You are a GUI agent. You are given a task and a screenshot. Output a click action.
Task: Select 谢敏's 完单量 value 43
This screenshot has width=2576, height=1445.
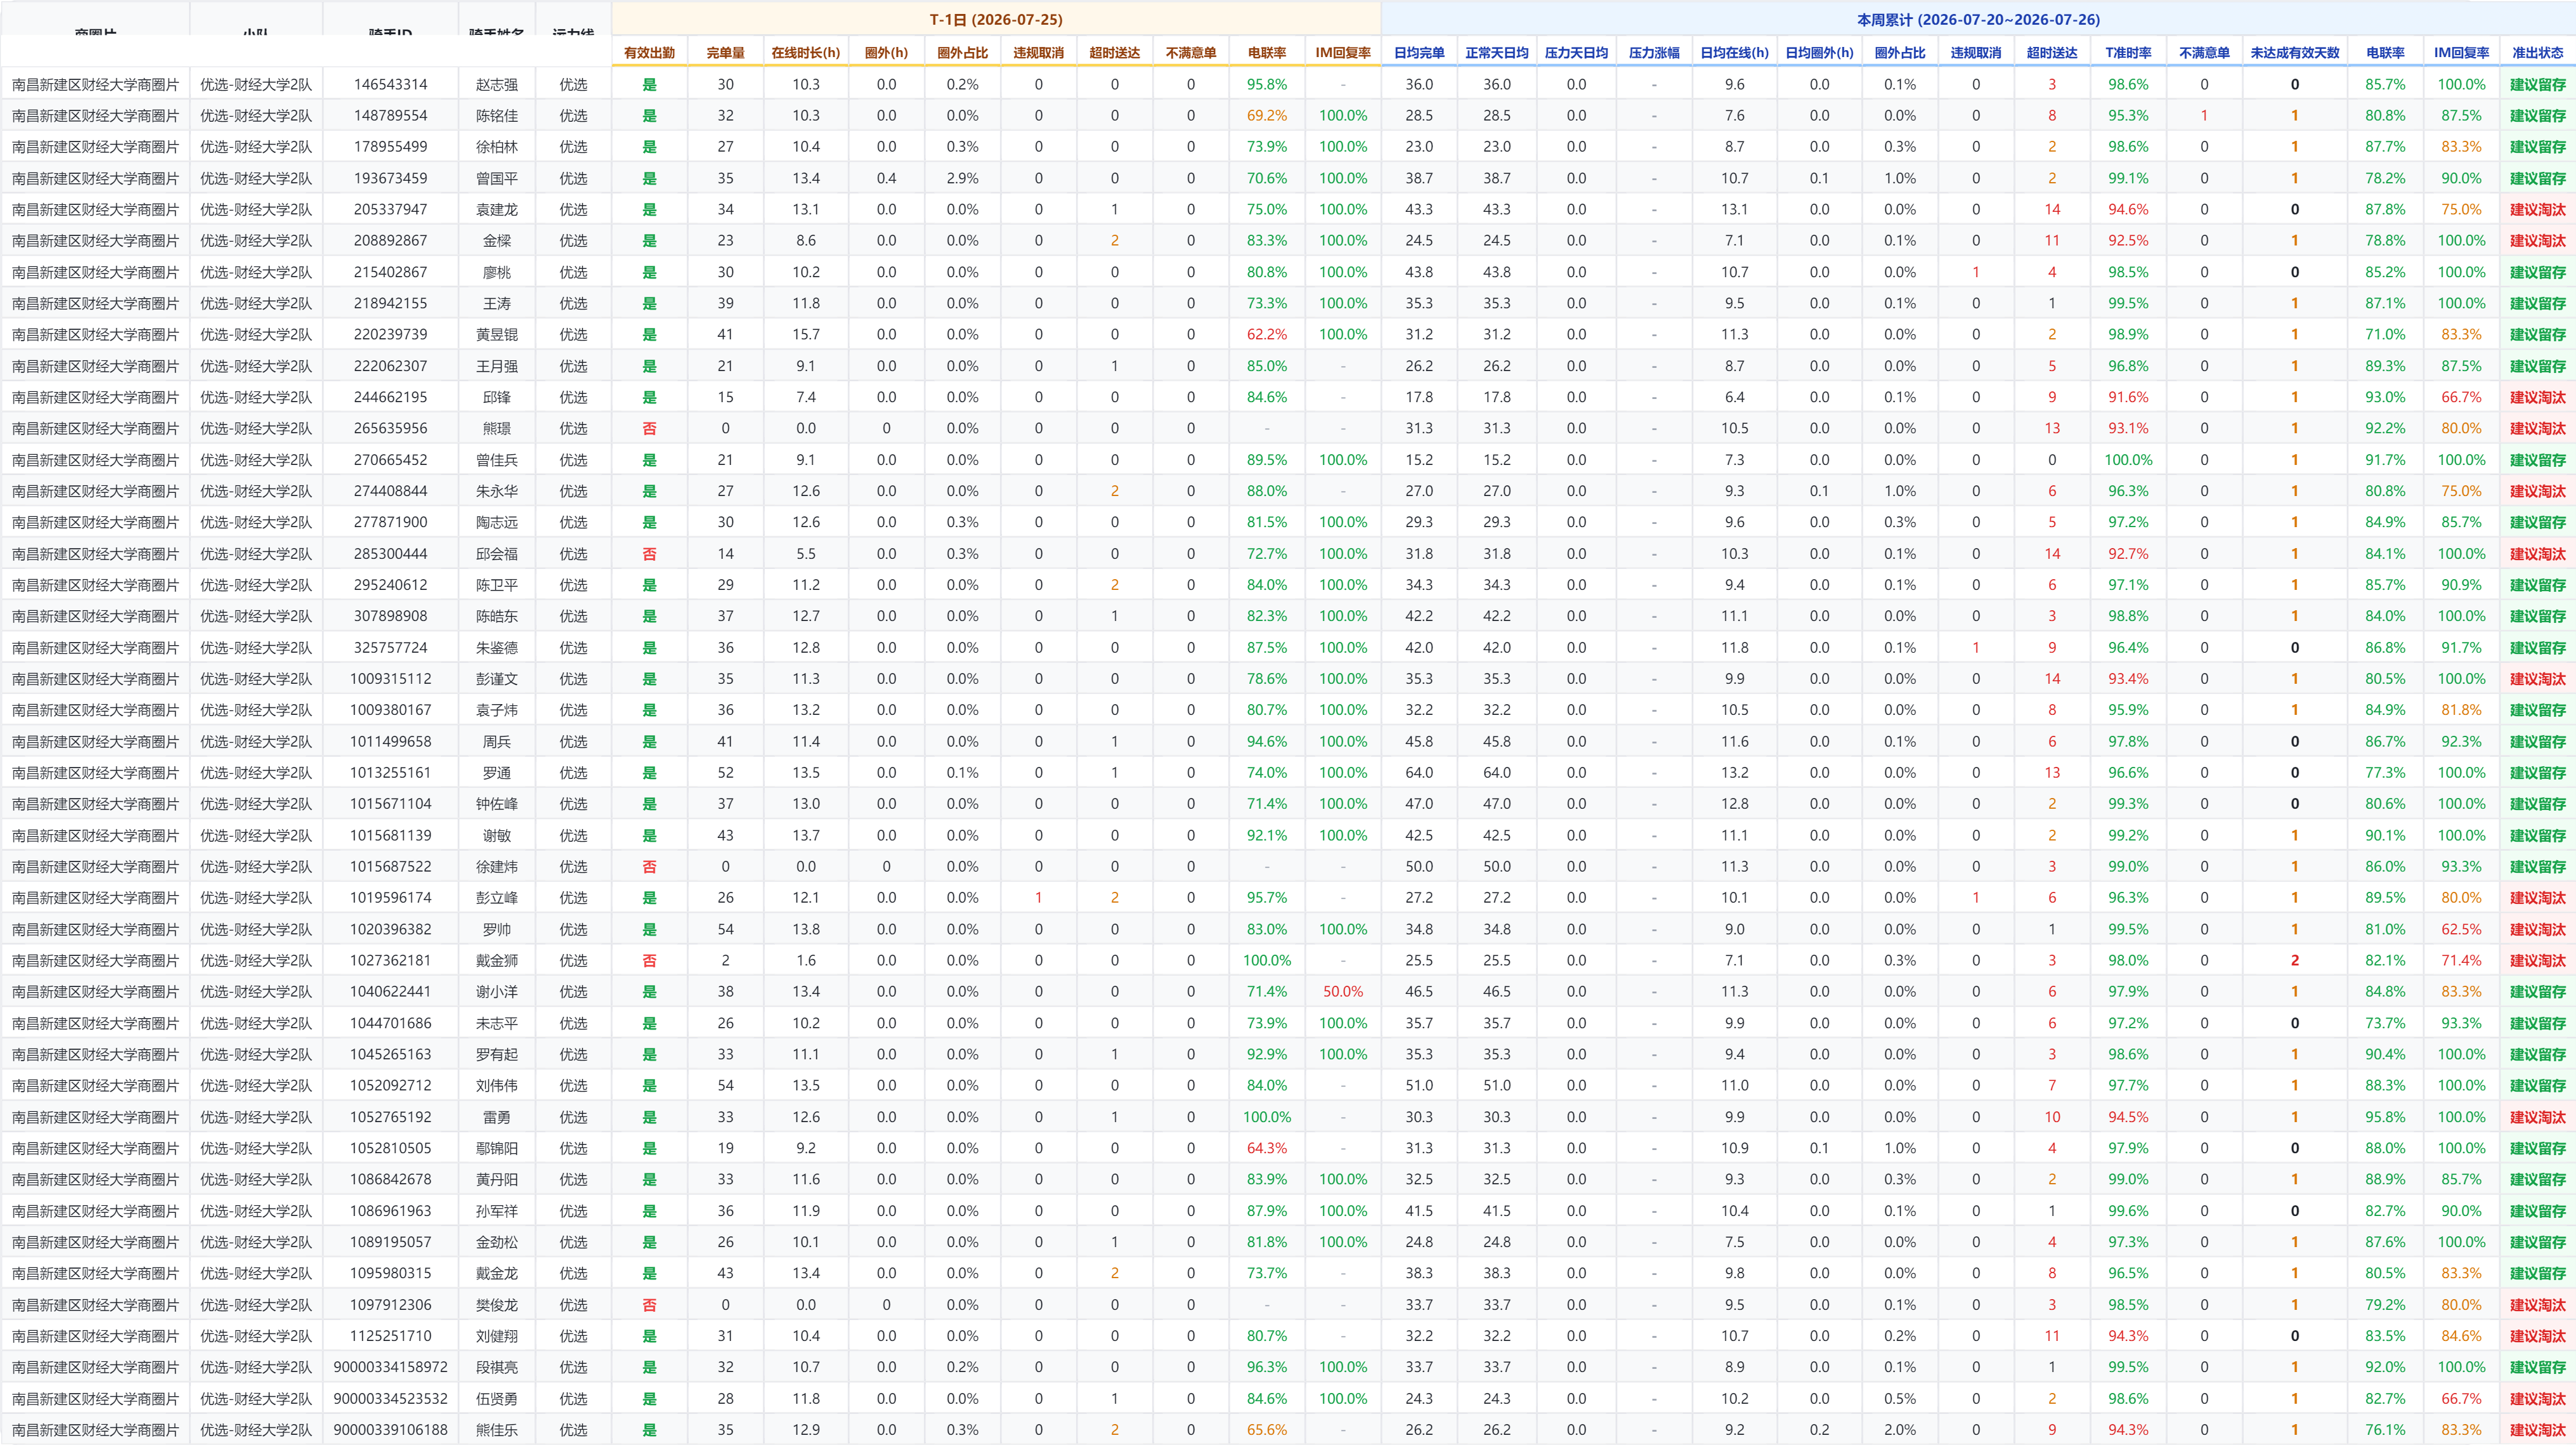click(725, 836)
